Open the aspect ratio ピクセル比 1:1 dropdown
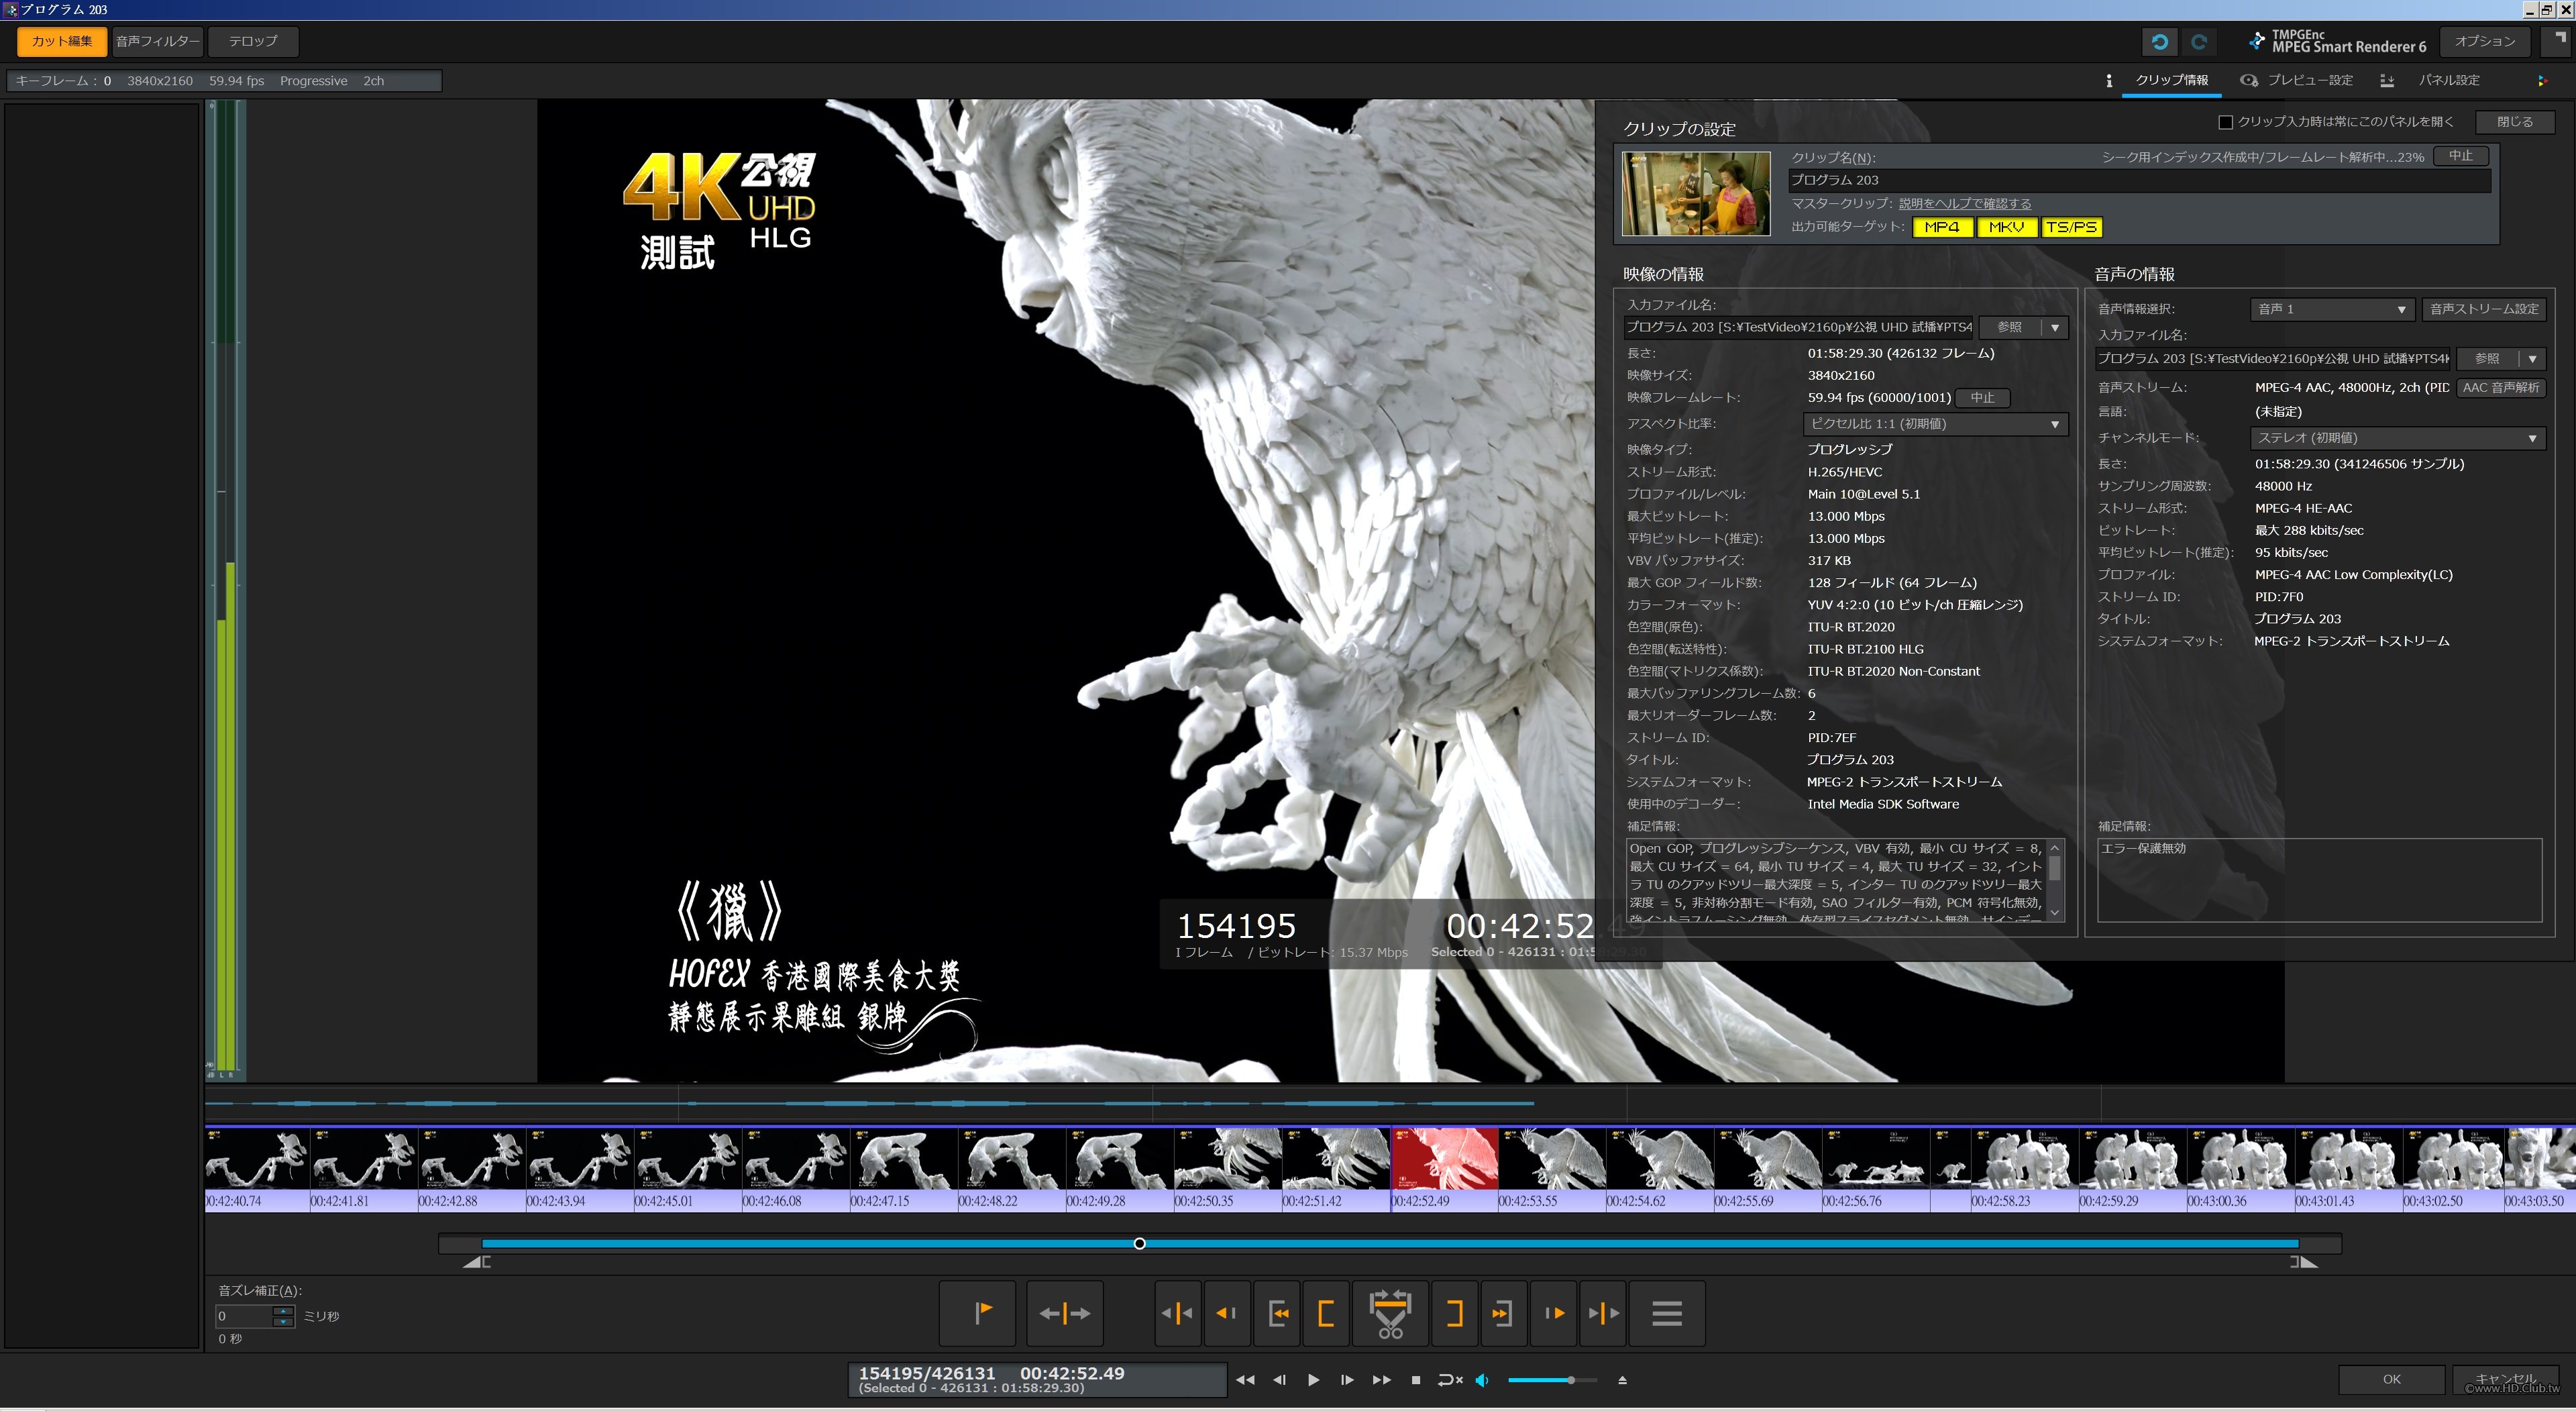2576x1411 pixels. 1935,424
